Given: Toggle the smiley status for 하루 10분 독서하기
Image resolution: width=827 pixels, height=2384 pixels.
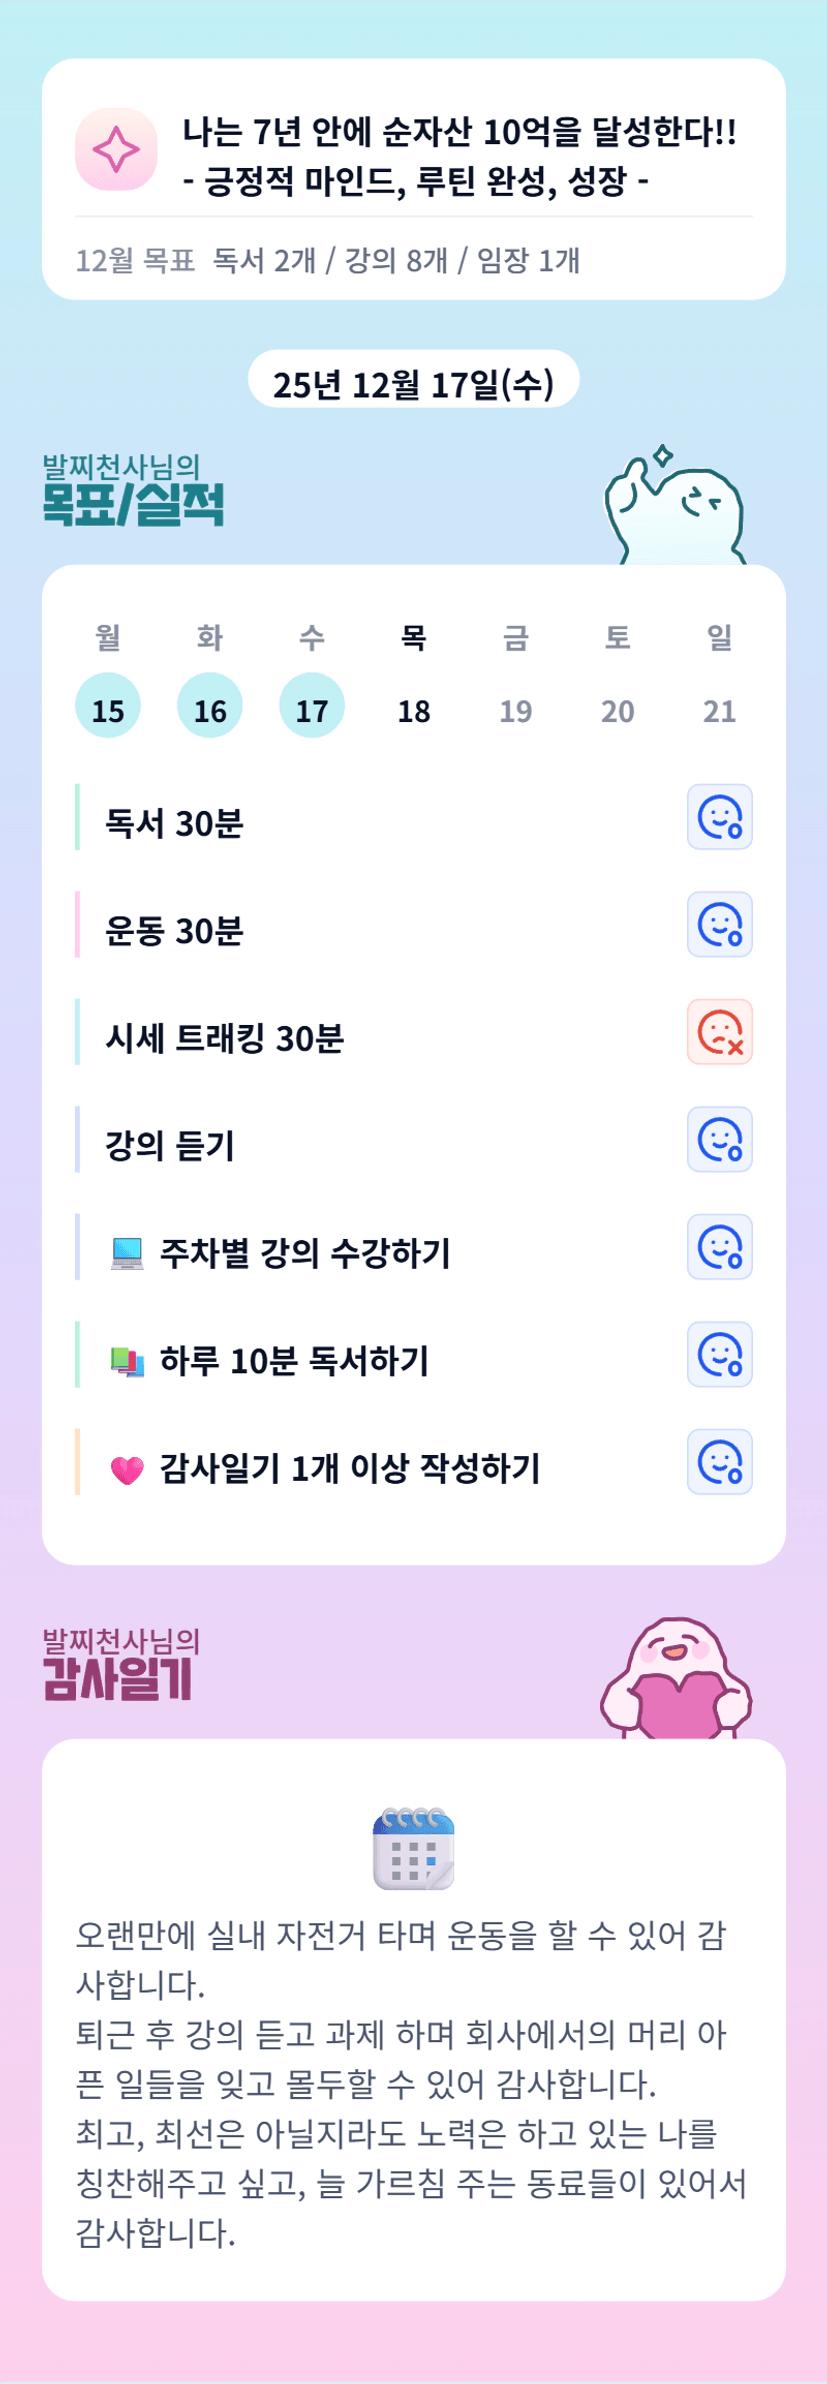Looking at the screenshot, I should [x=719, y=1355].
